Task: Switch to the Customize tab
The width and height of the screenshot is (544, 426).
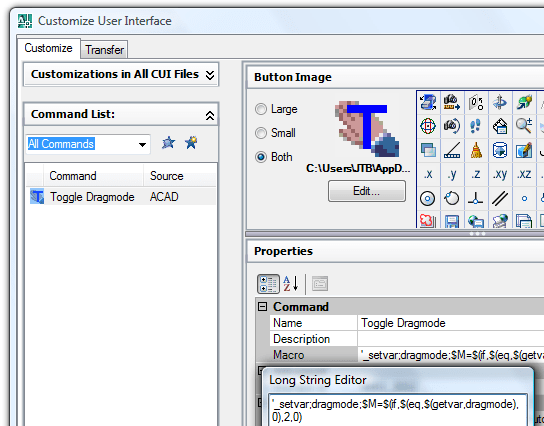Action: 49,48
